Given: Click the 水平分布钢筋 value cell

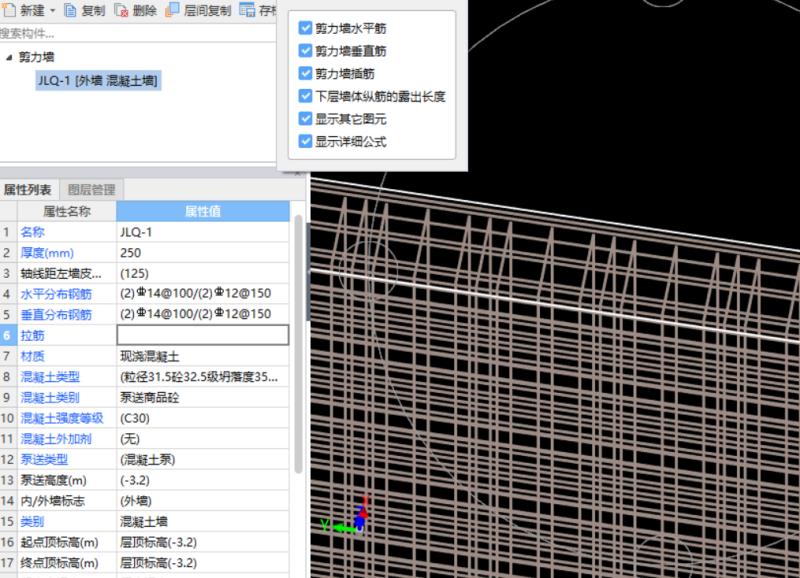Looking at the screenshot, I should point(203,294).
